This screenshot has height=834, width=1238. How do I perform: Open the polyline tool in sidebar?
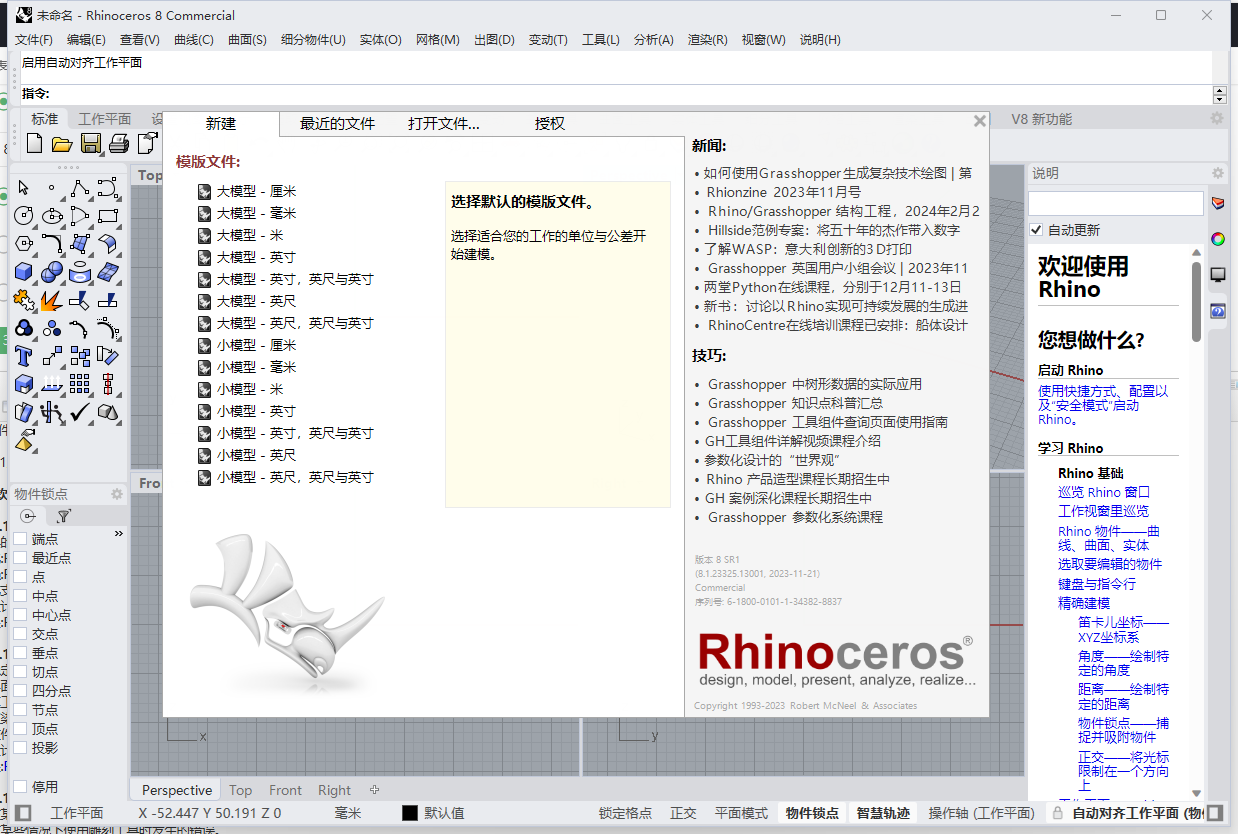click(x=80, y=187)
